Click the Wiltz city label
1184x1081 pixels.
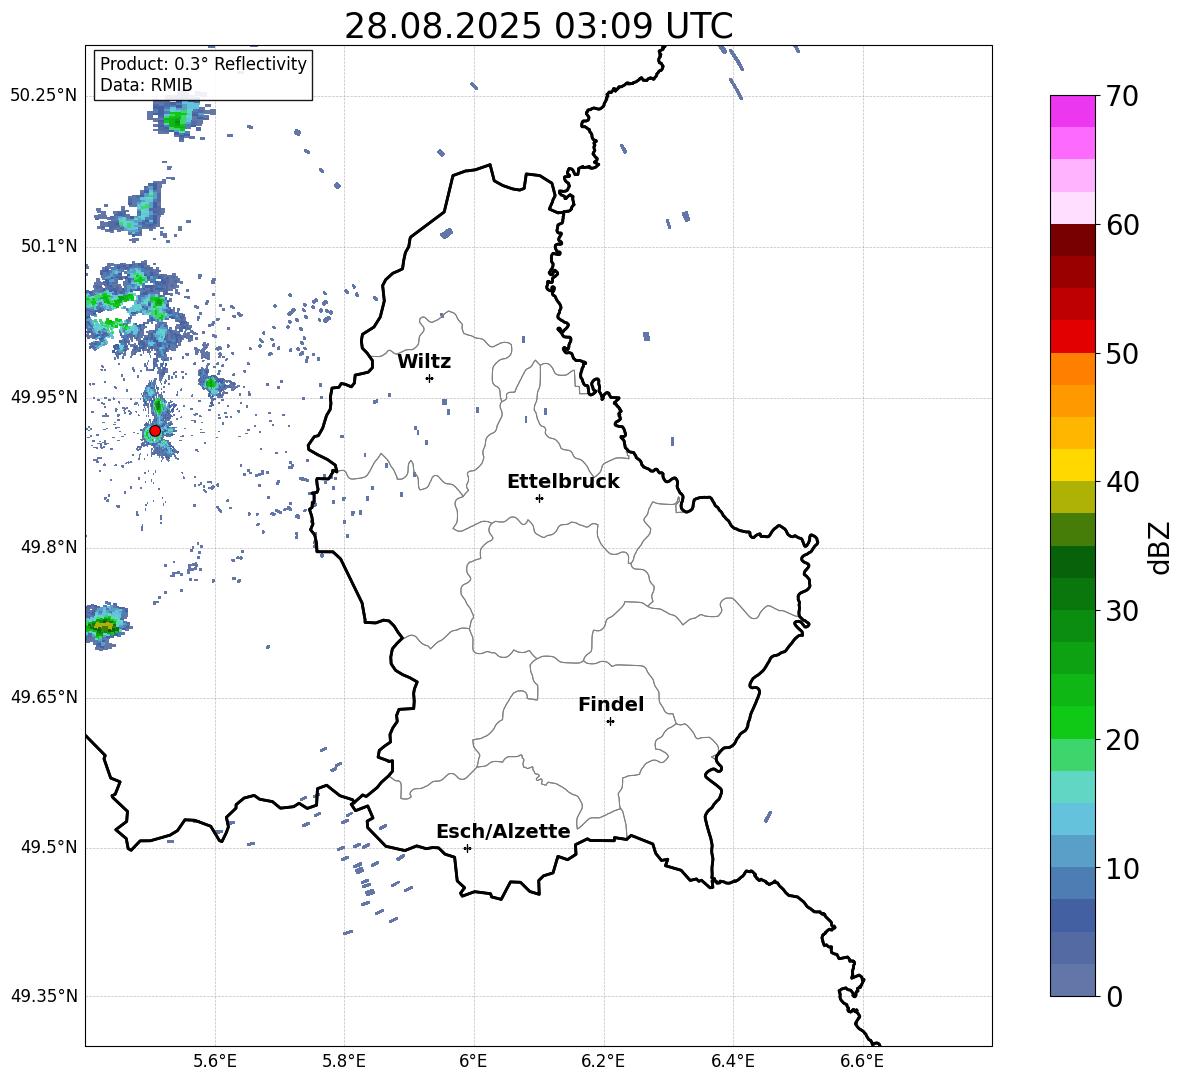[424, 362]
